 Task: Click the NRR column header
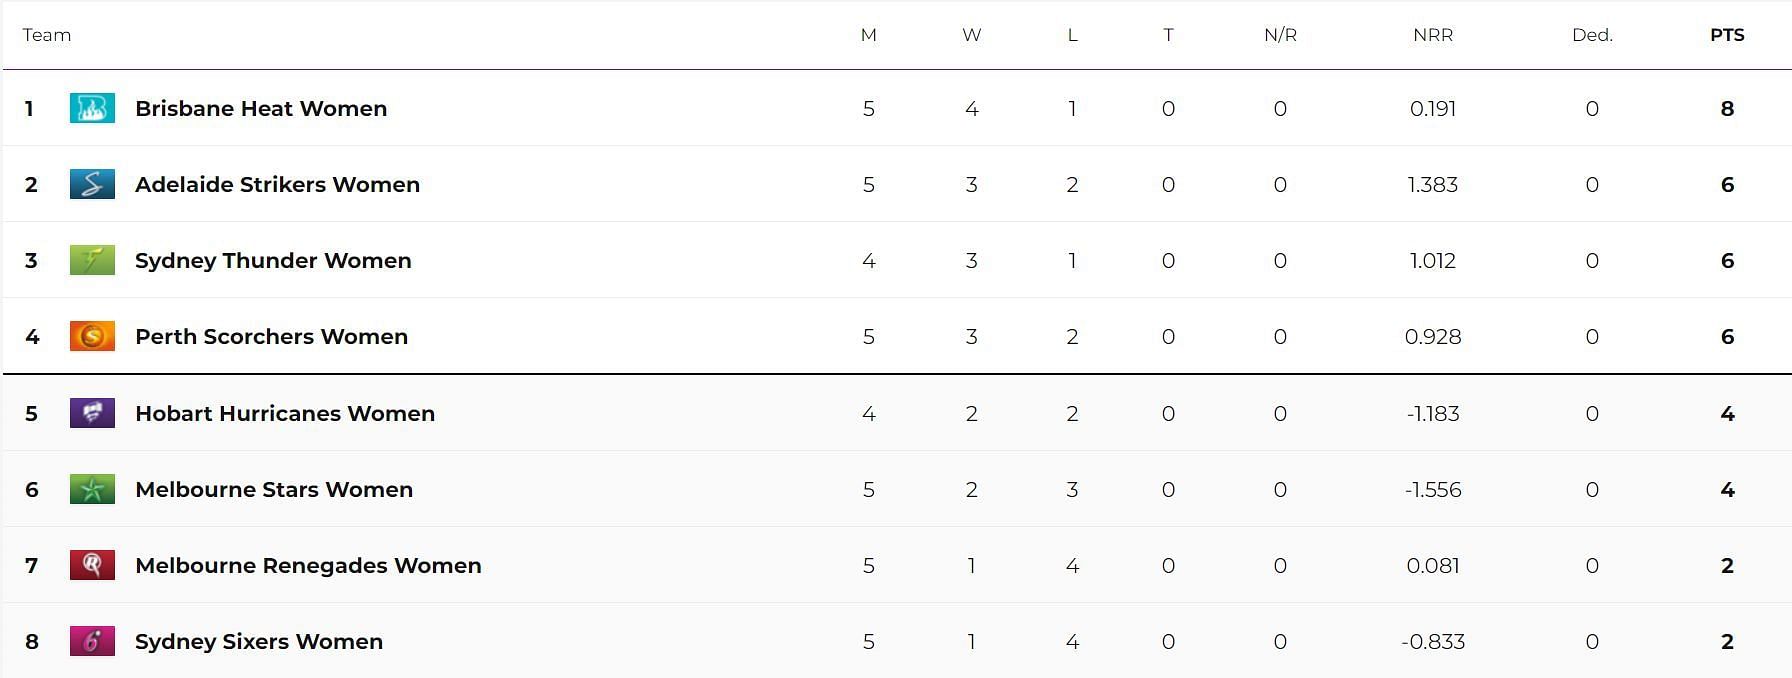click(1433, 35)
